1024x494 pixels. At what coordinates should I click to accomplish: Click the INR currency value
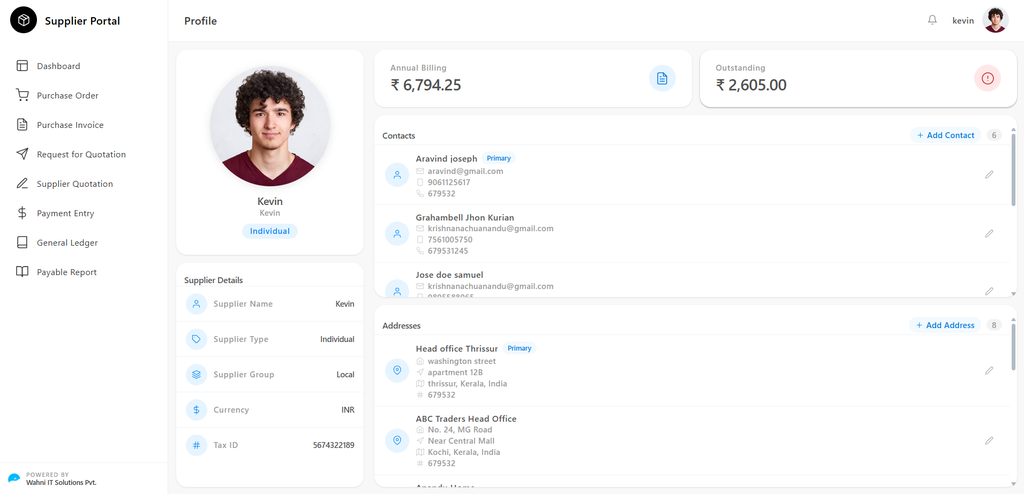[x=348, y=410]
